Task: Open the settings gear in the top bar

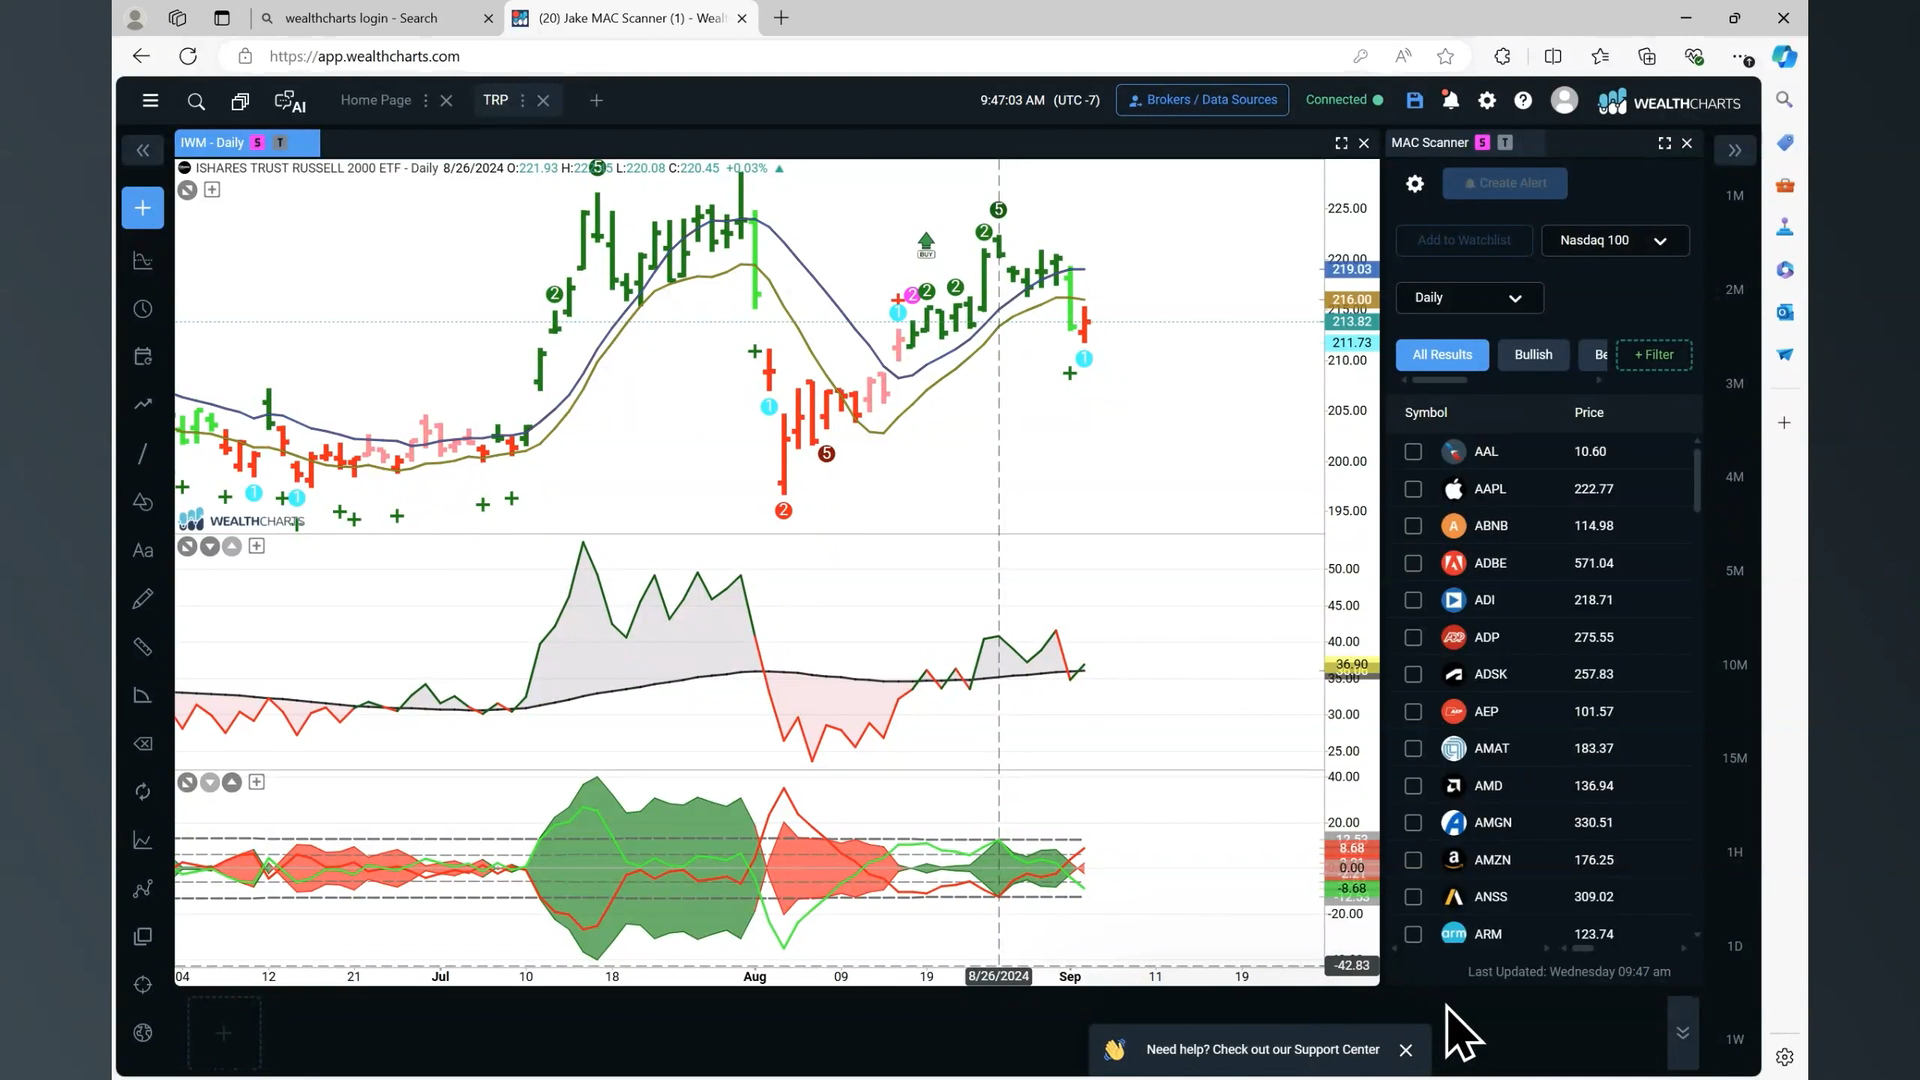Action: coord(1487,100)
